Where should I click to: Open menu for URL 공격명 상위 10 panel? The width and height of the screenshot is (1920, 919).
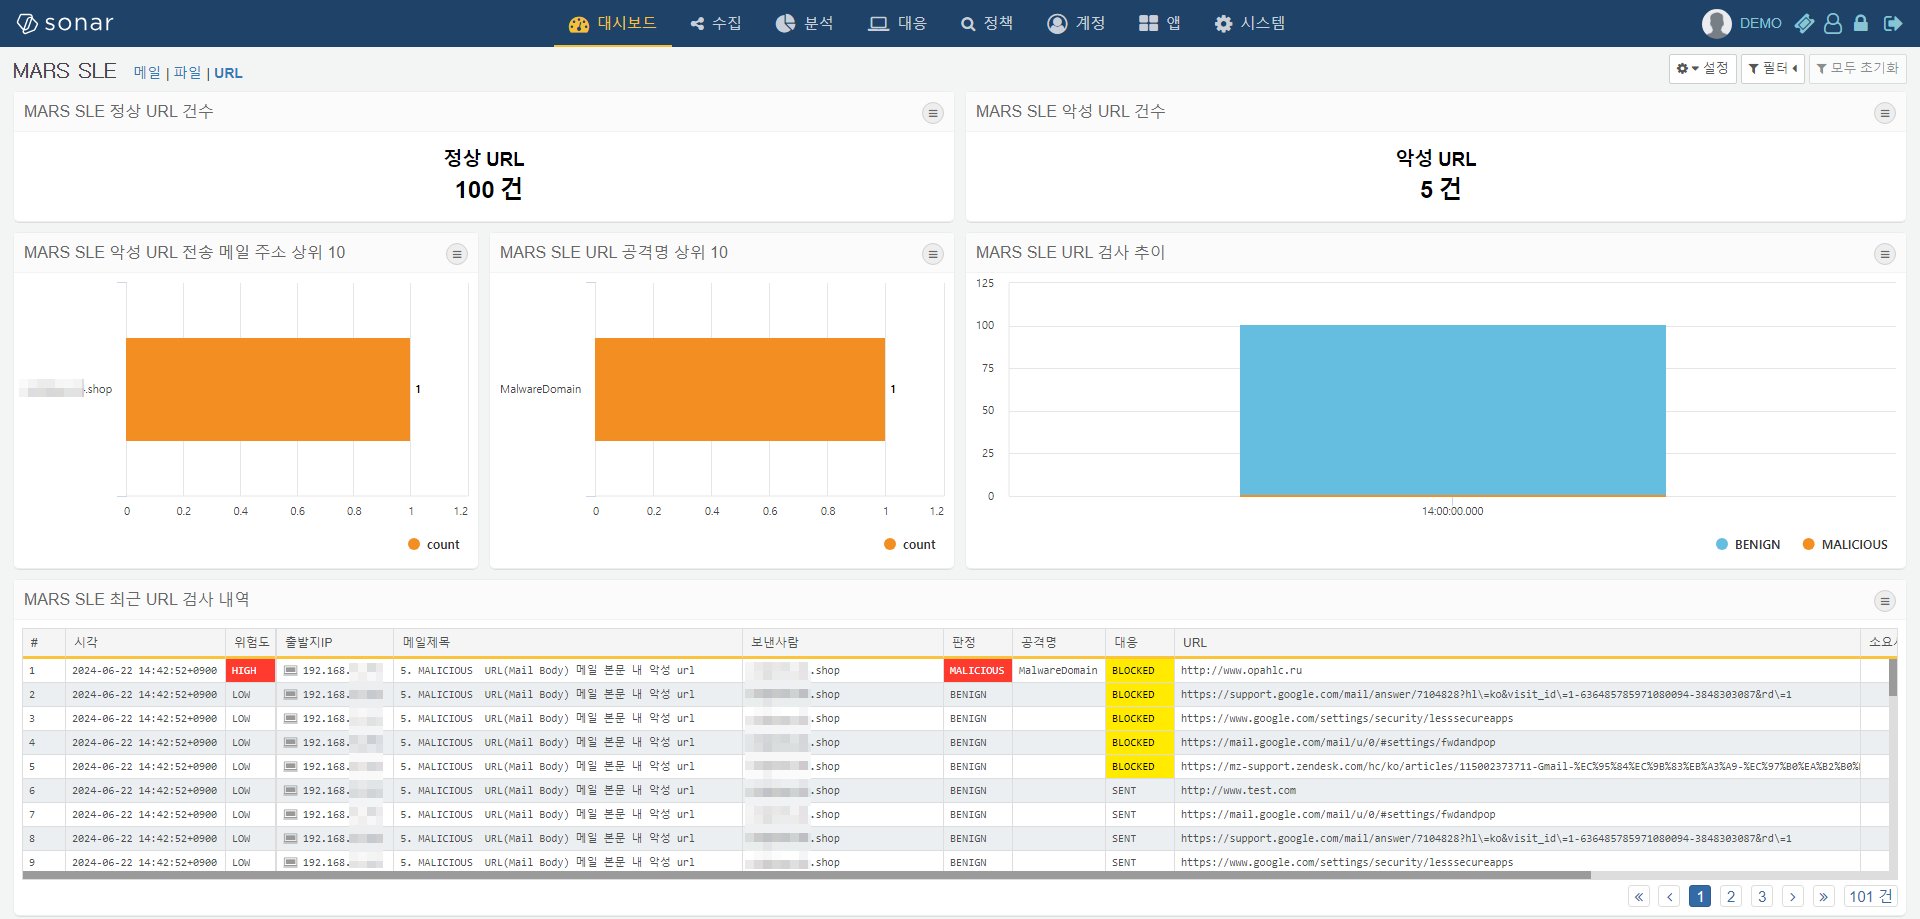click(933, 254)
